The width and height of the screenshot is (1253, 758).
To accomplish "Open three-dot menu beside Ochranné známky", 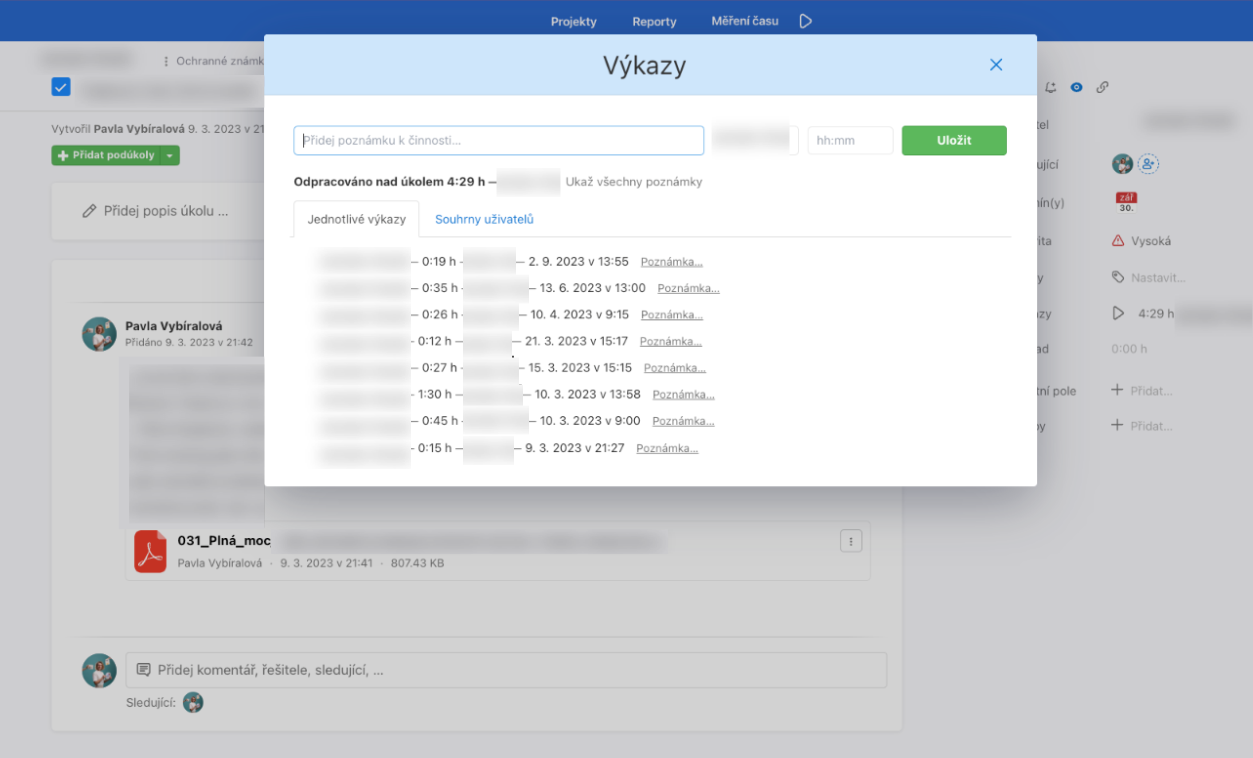I will 166,61.
